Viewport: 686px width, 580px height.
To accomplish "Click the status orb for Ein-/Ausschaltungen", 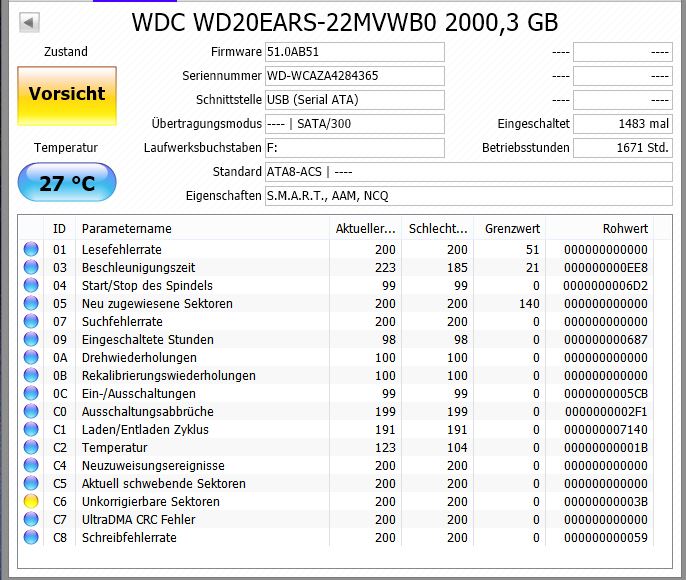I will (x=31, y=393).
